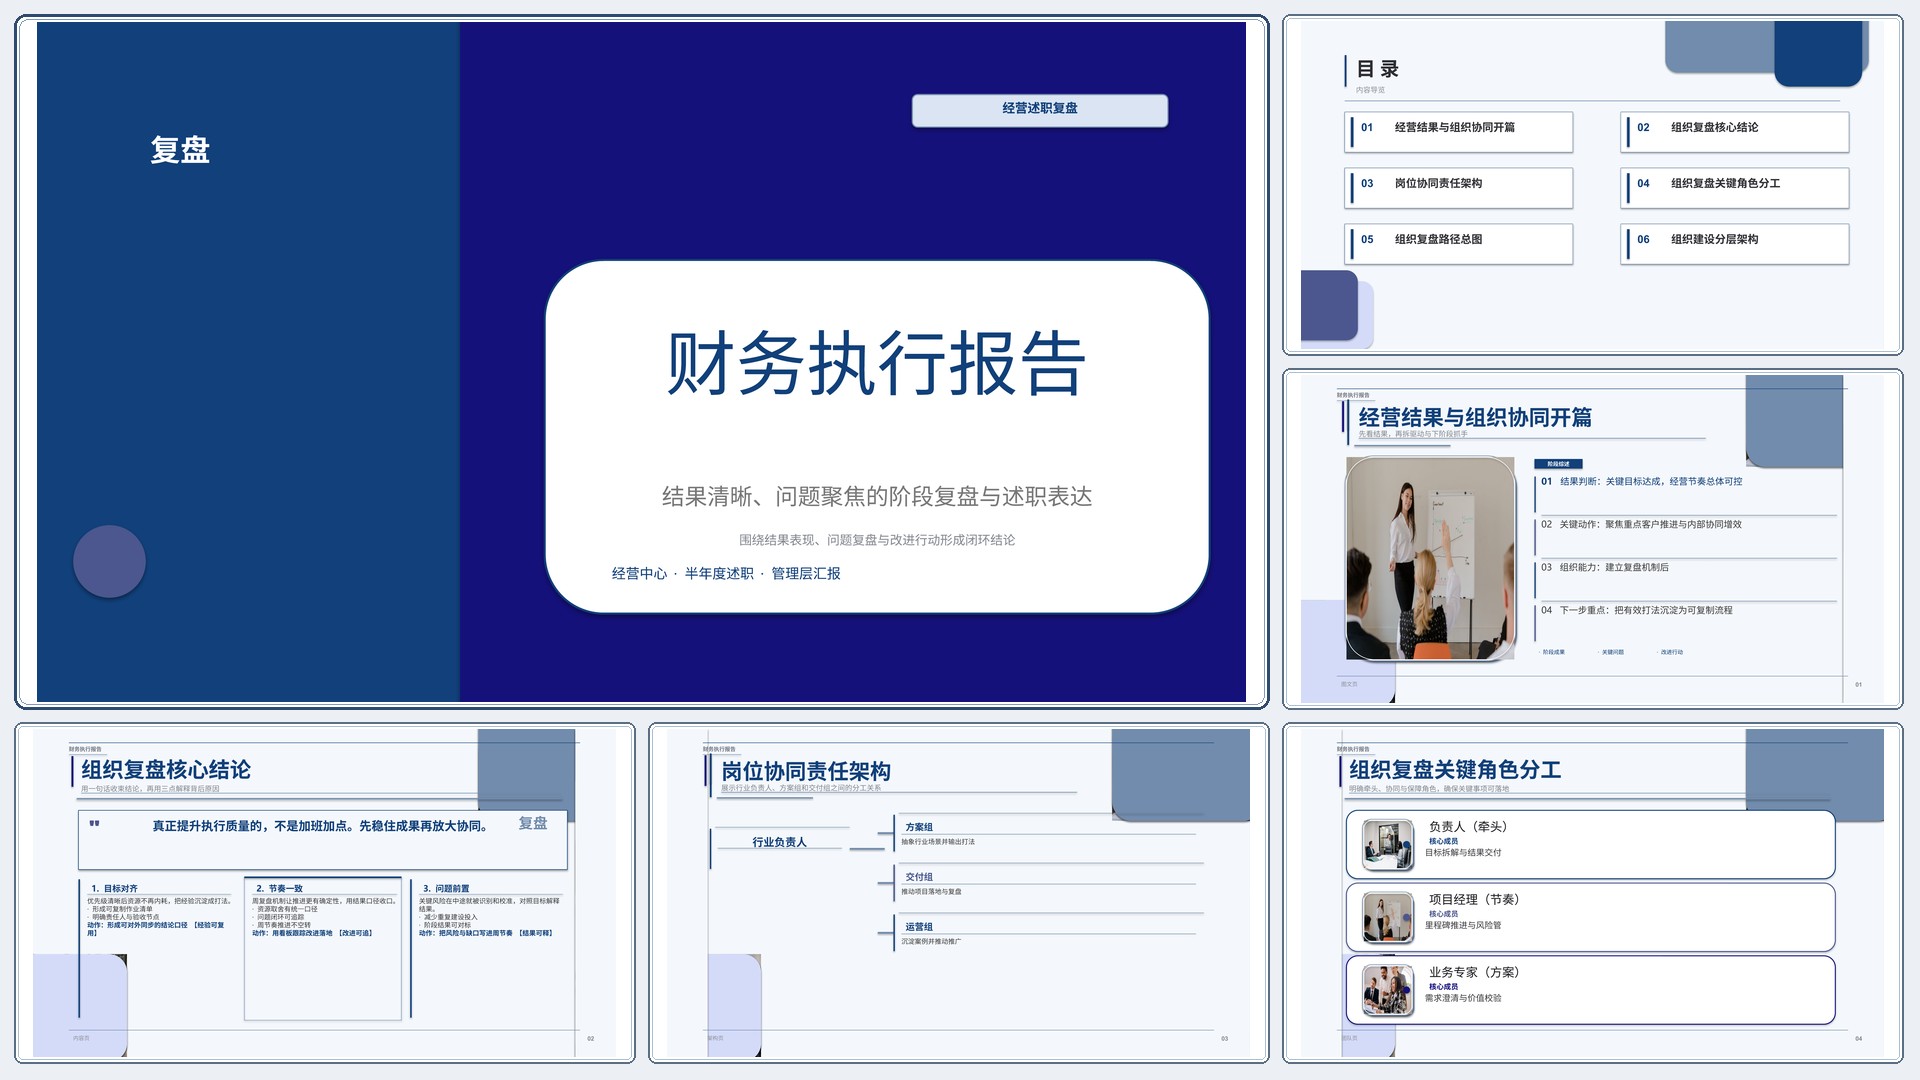Select the 负责人（牵头）card title
The image size is (1920, 1080).
[1468, 827]
